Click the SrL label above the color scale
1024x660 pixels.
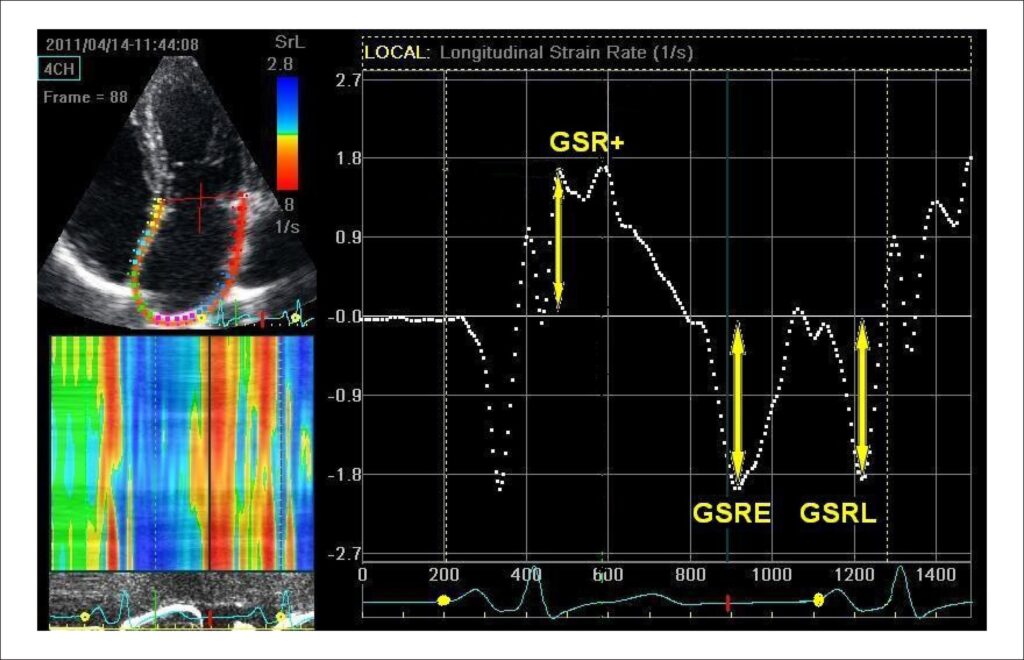289,42
